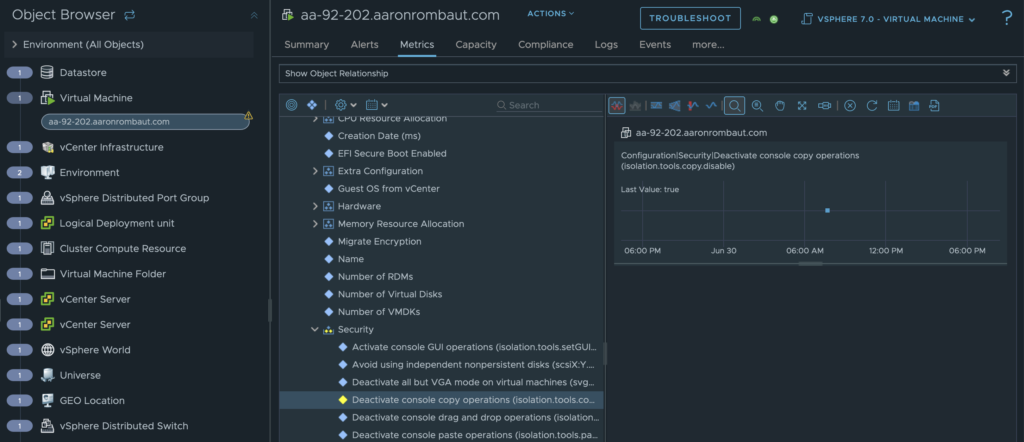Collapse the Security tree node
Screen dimensions: 1024x442
(x=315, y=329)
